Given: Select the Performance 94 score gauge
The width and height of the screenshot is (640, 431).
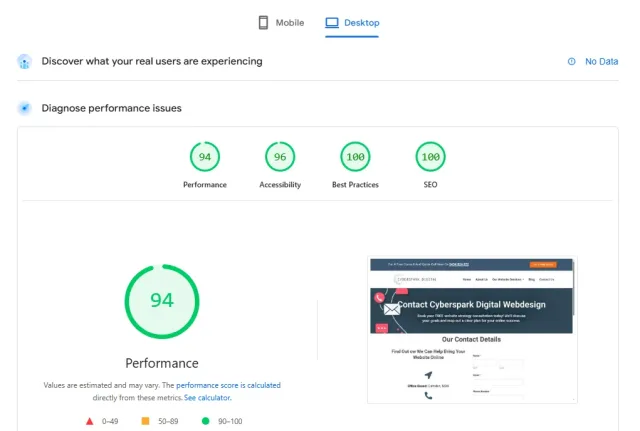Looking at the screenshot, I should pos(205,157).
